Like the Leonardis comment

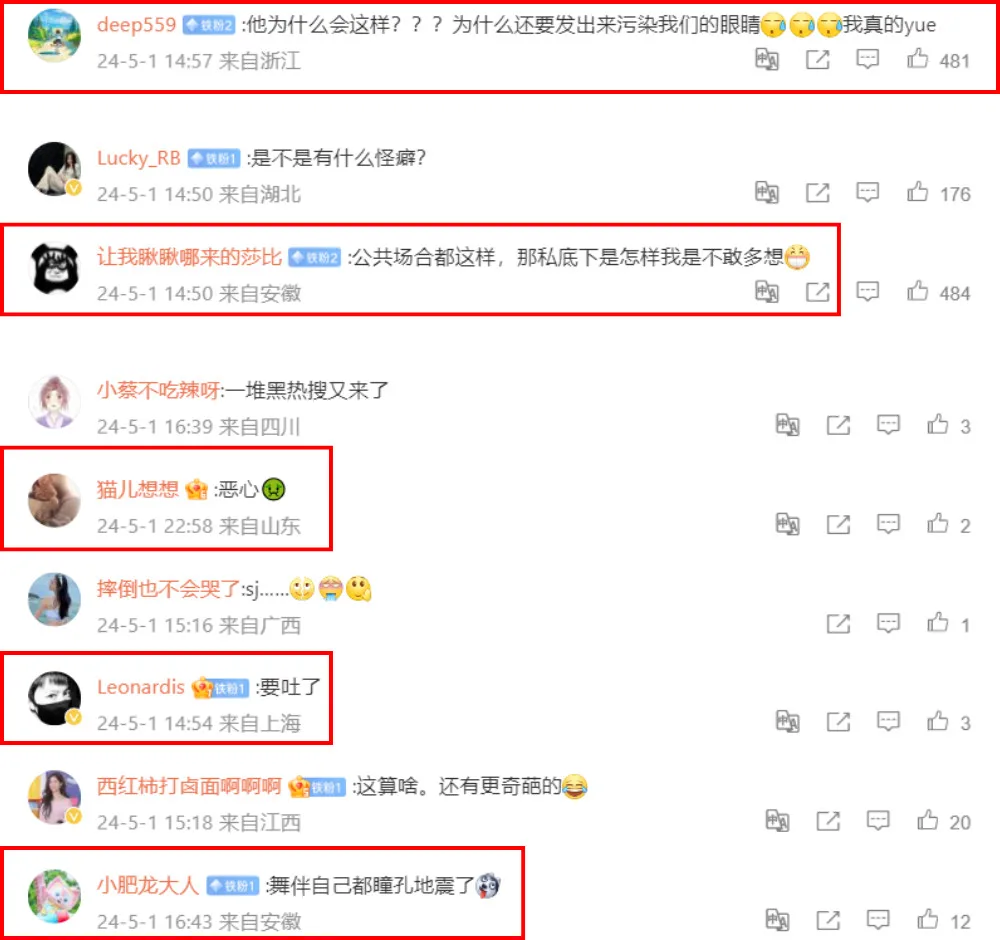(938, 722)
